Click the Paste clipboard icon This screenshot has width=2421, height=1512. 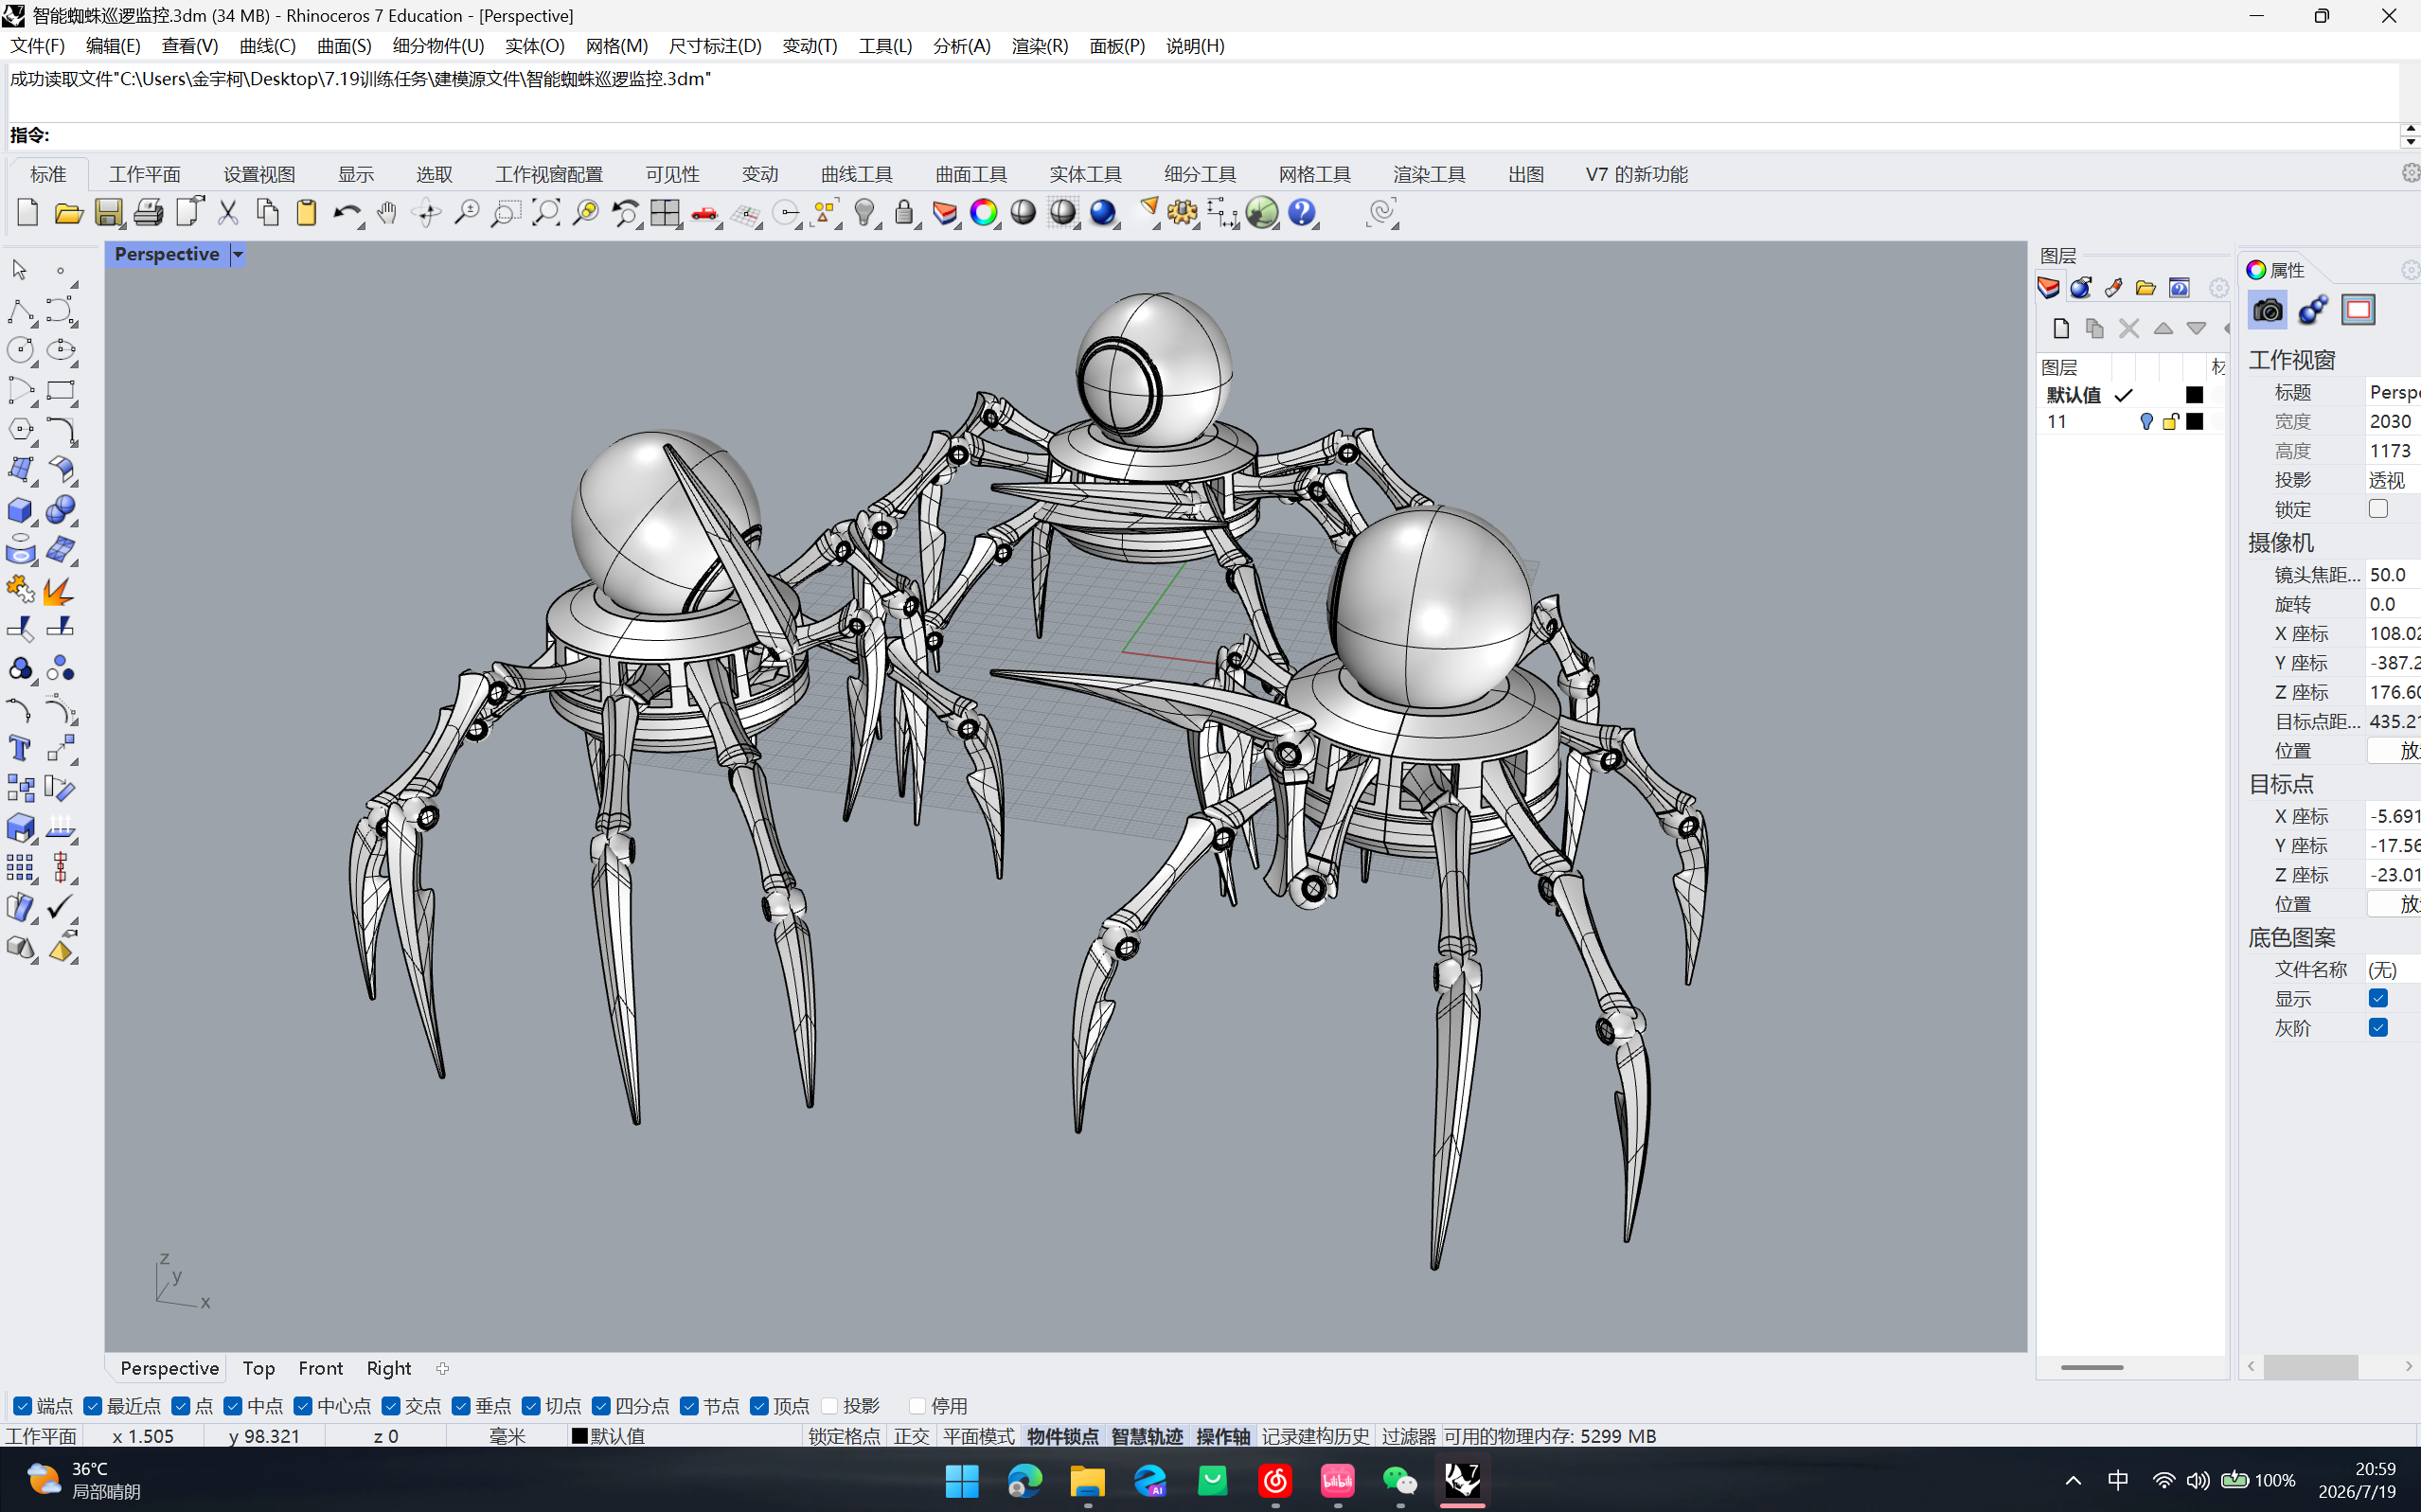tap(307, 213)
